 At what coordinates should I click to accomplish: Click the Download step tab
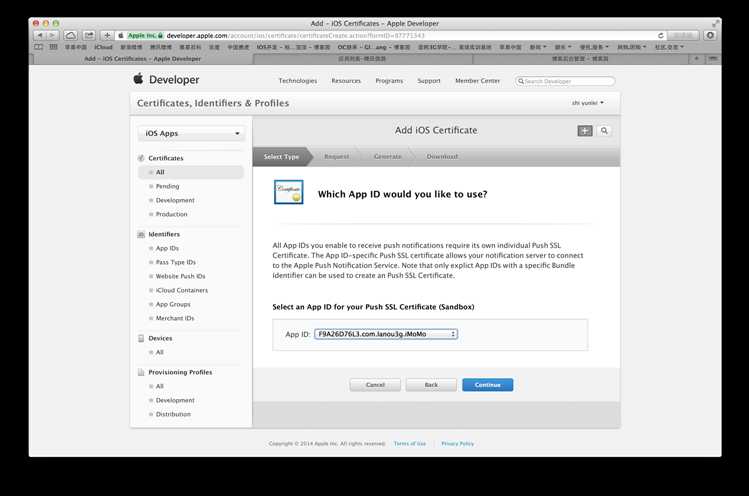coord(442,157)
